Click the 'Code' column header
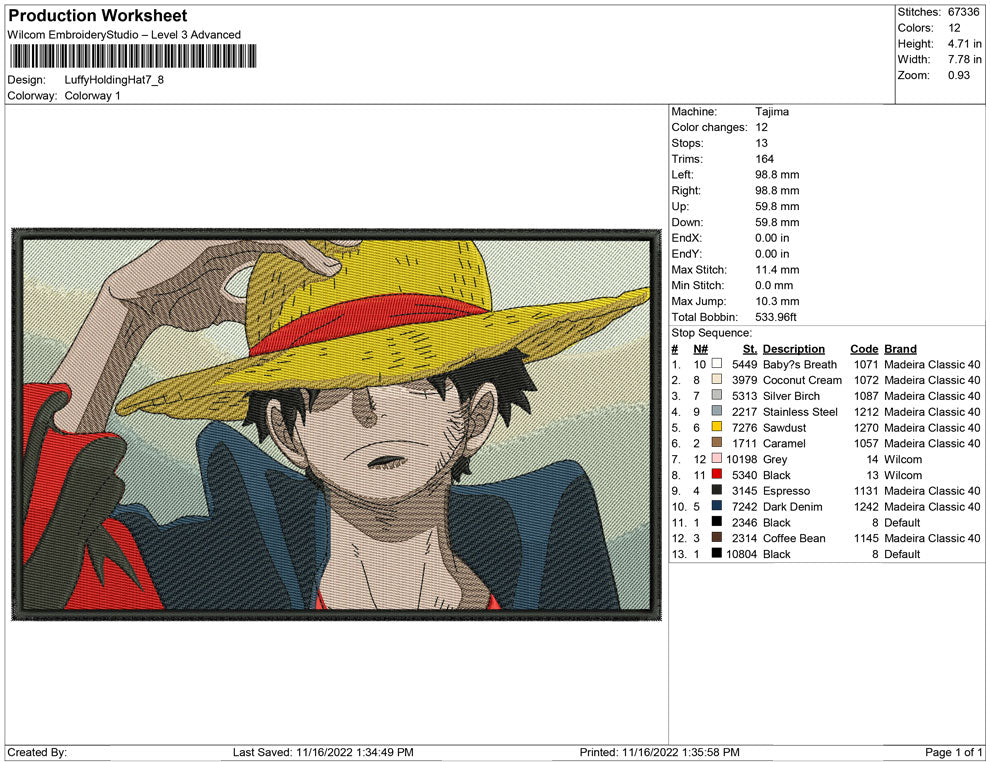990x762 pixels. (864, 349)
